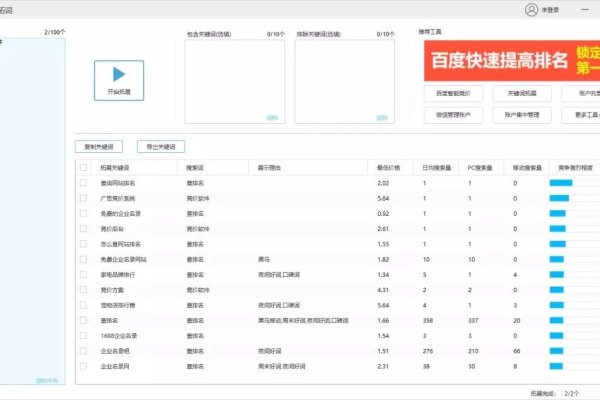Check the row priced 1.34

pos(83,274)
